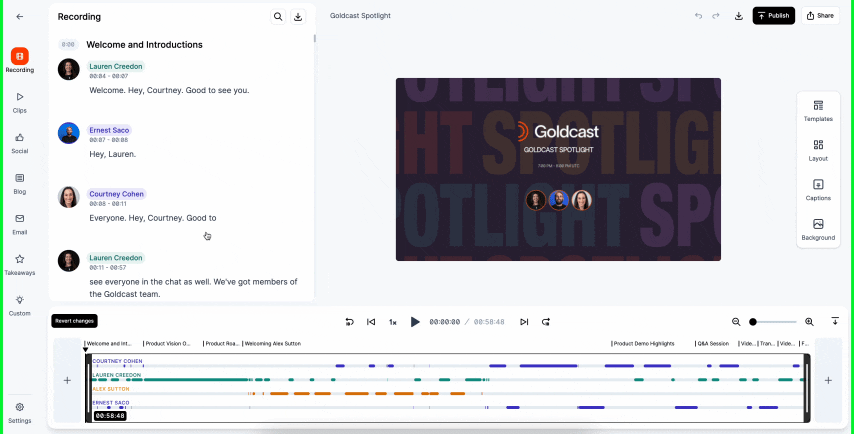Open the Templates panel
Screen dimensions: 854x434
point(818,111)
